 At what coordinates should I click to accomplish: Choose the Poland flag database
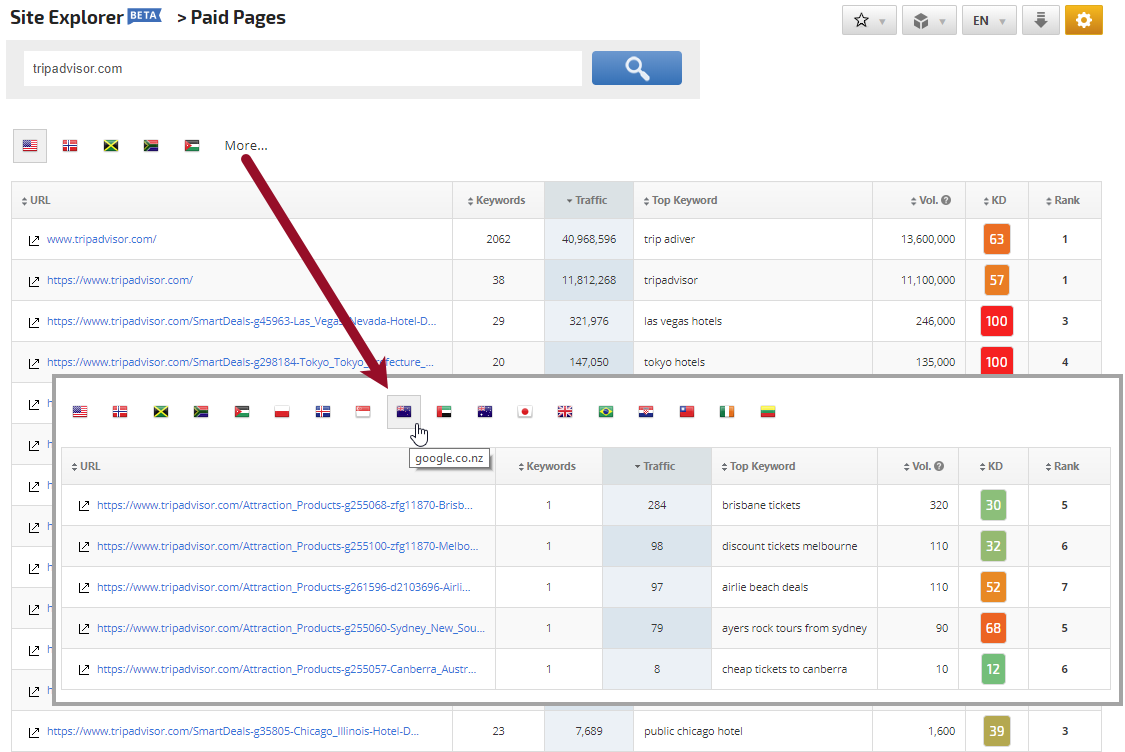pos(282,411)
